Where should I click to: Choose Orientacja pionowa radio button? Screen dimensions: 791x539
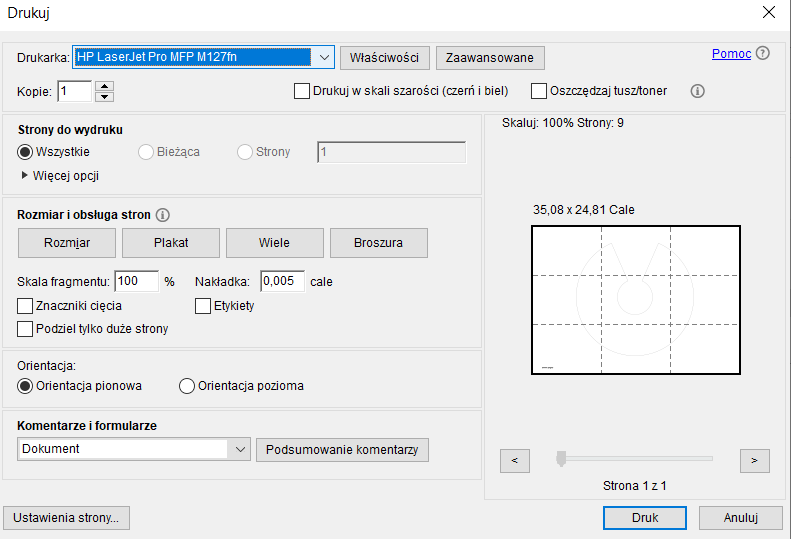click(x=25, y=386)
